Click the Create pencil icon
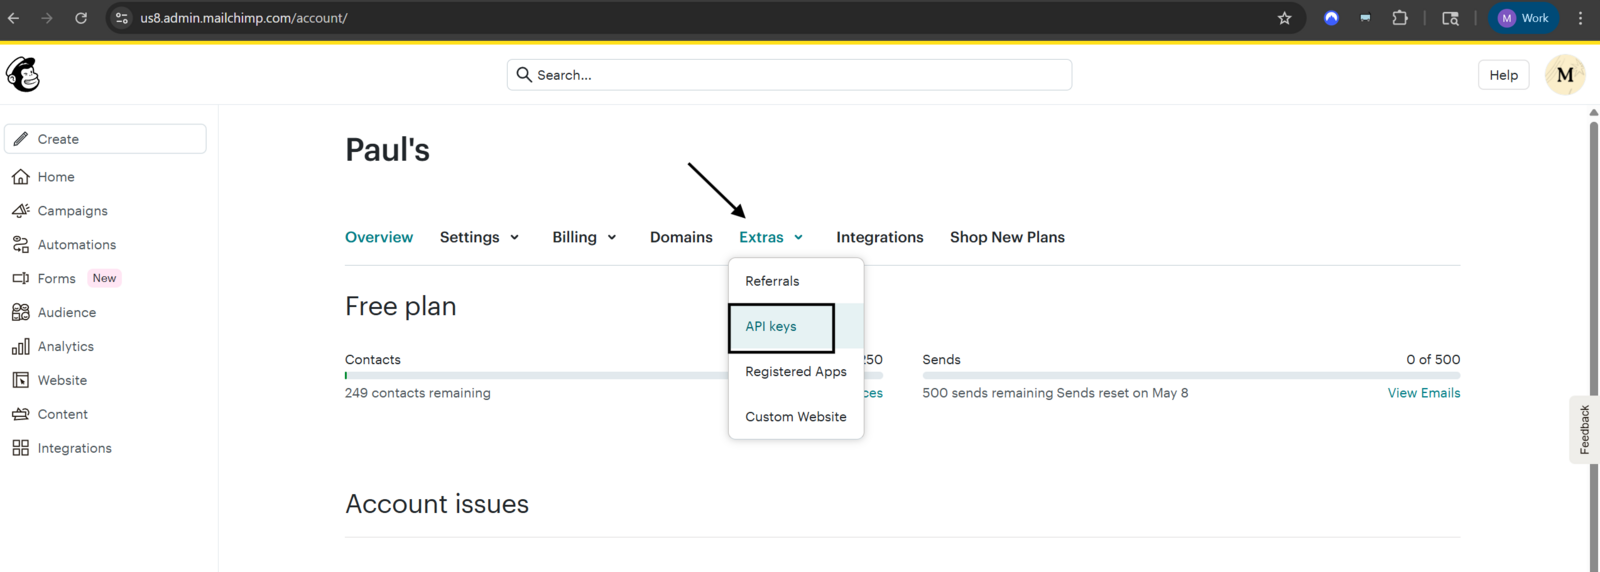1600x572 pixels. coord(21,139)
